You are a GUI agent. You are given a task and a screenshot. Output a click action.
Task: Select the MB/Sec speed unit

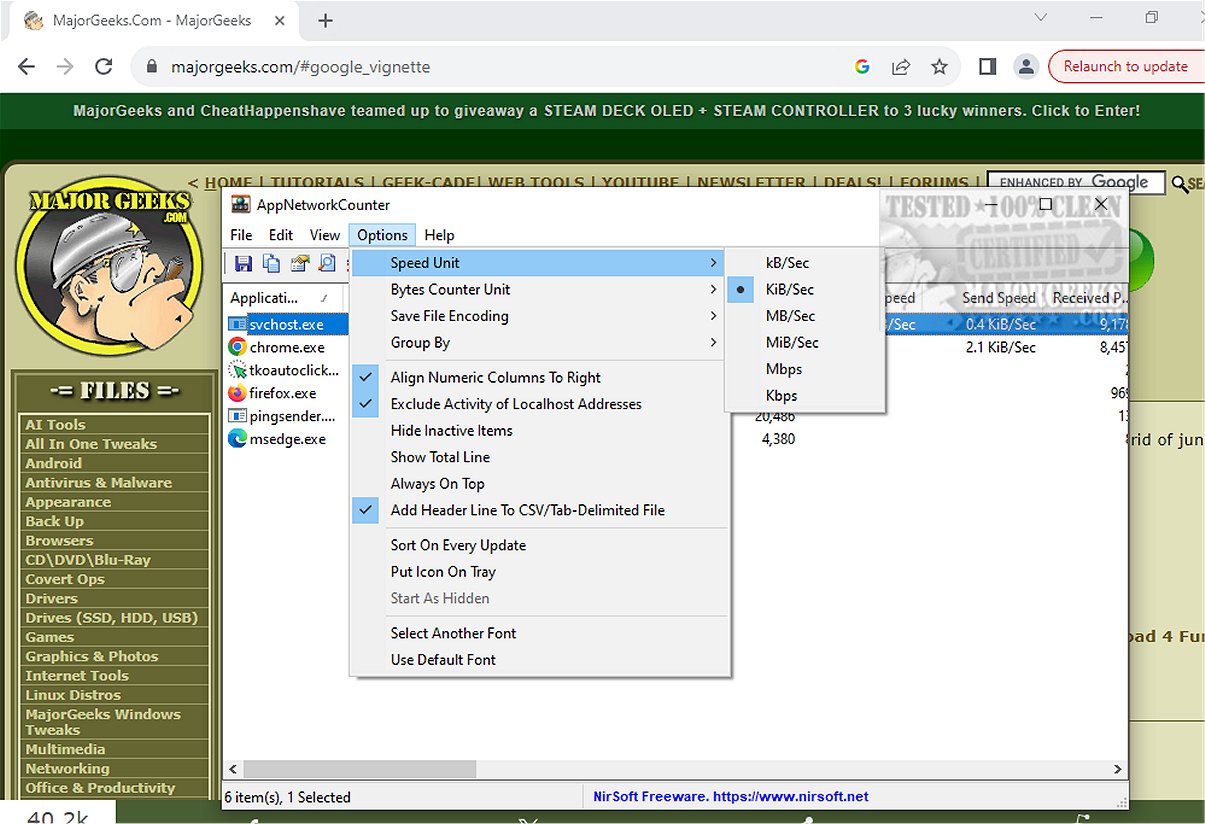click(x=805, y=316)
